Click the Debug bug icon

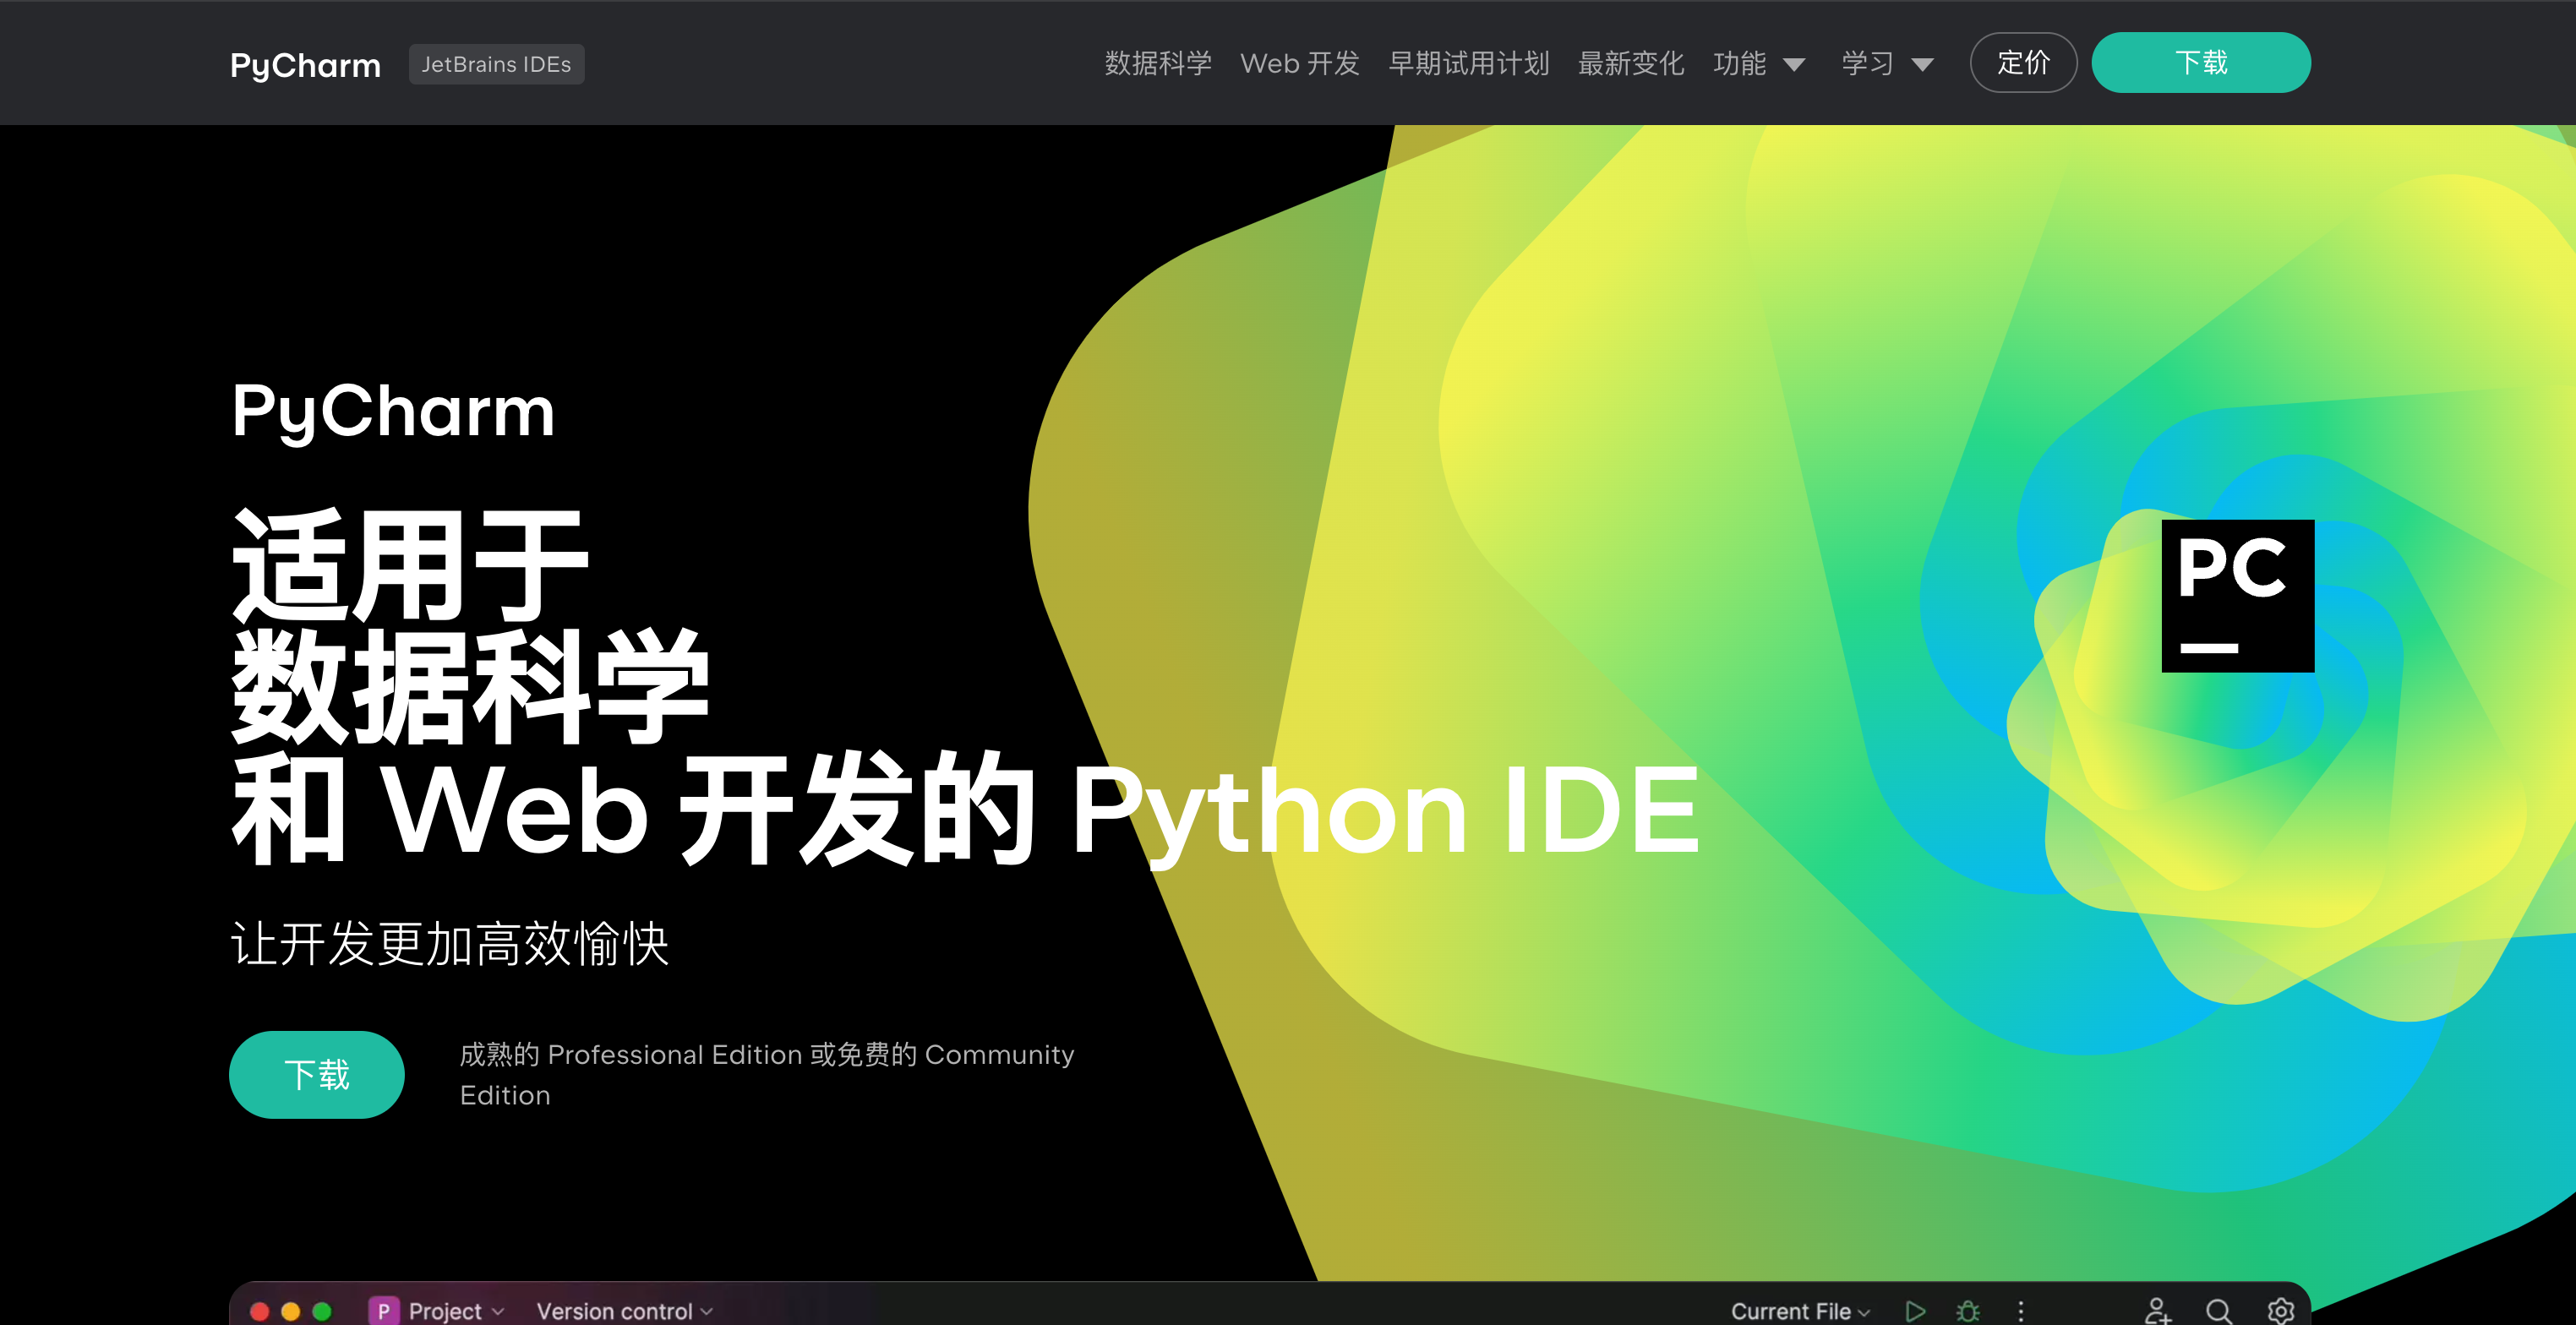click(x=1968, y=1310)
